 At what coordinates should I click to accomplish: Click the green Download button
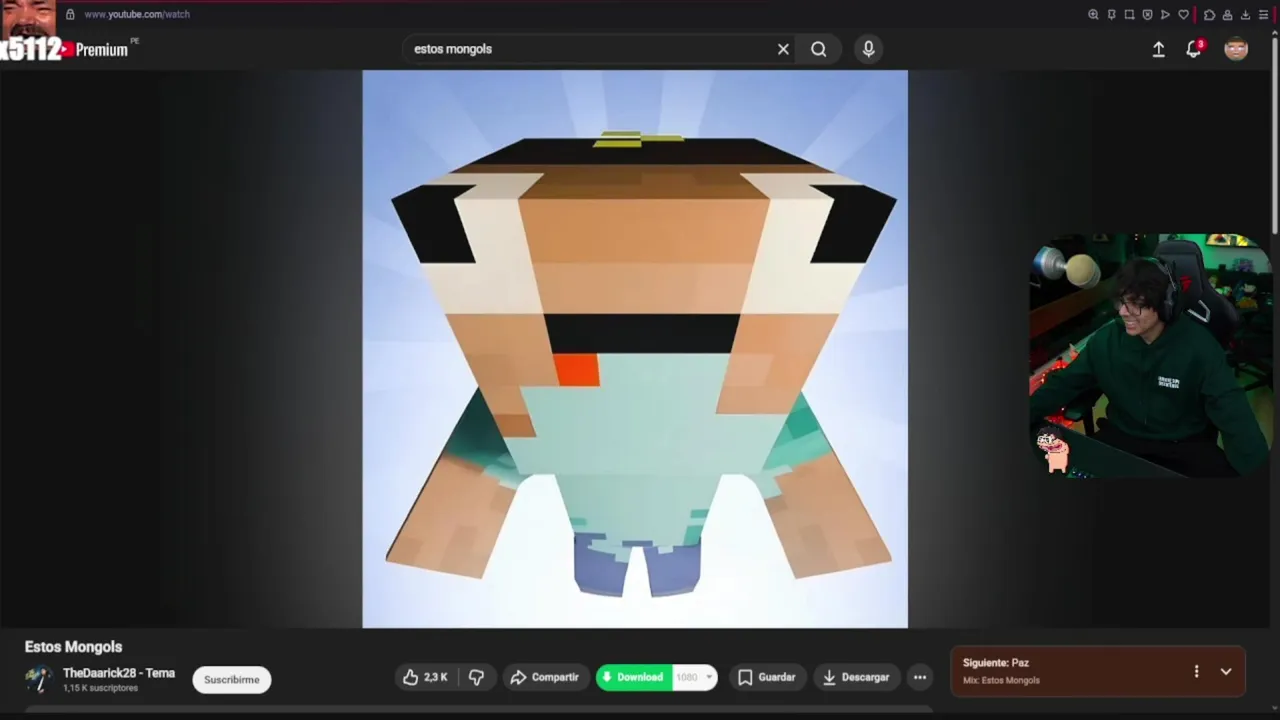[634, 678]
